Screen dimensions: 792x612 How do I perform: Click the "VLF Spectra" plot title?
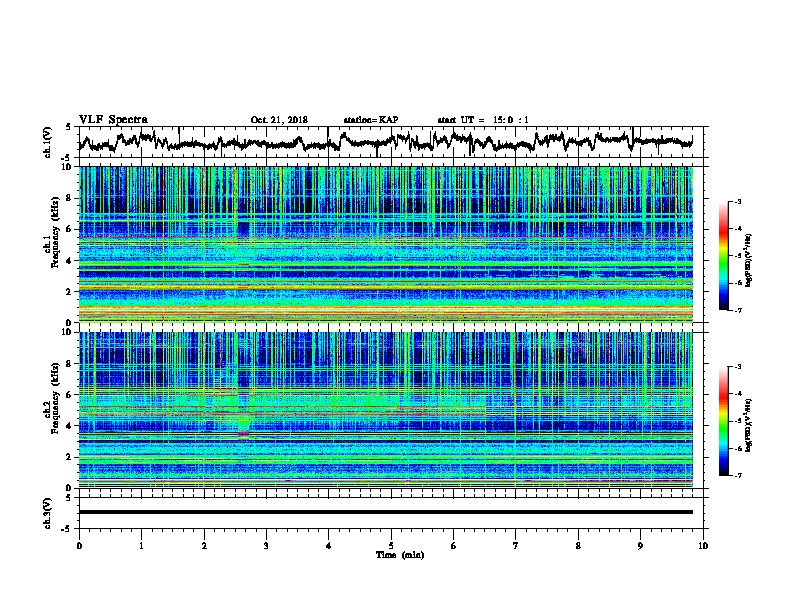pos(113,120)
